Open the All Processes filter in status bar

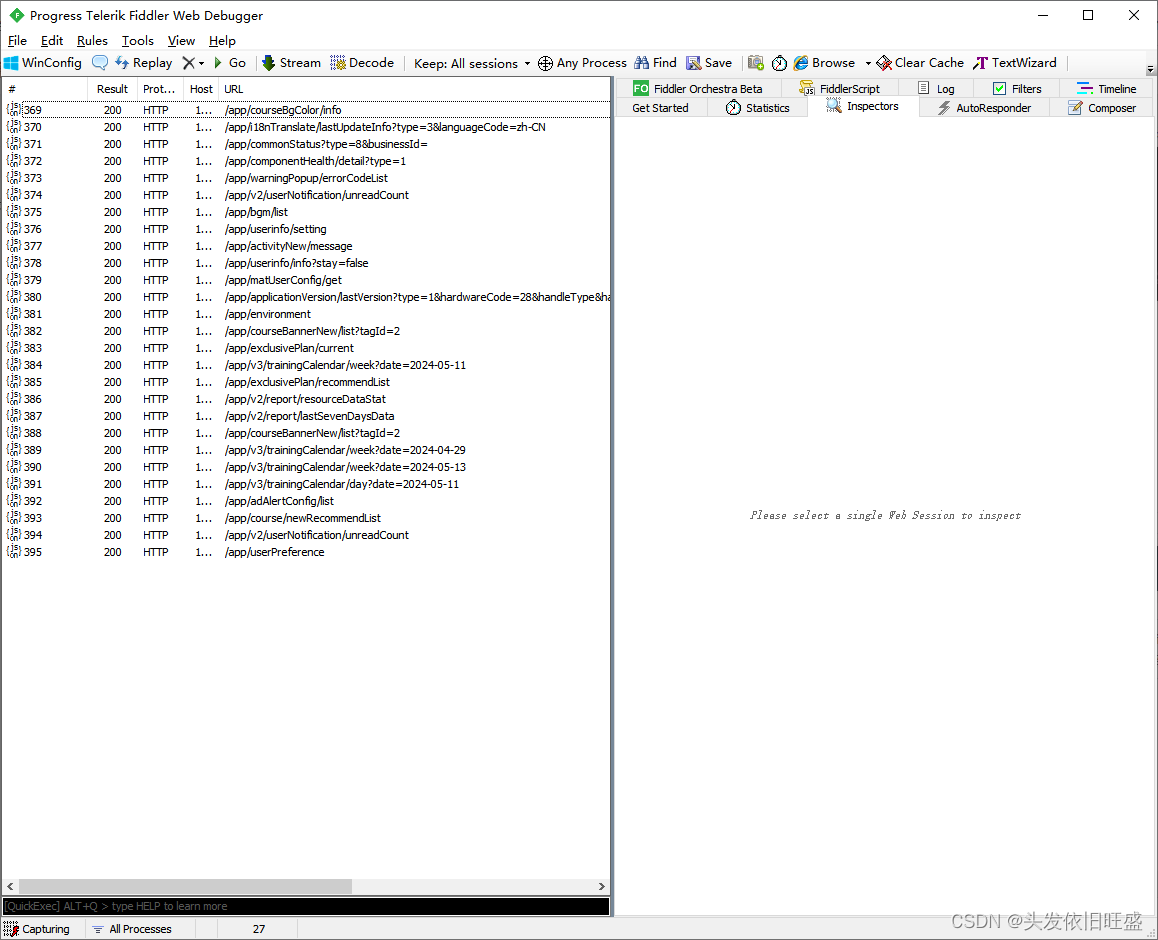coord(131,929)
